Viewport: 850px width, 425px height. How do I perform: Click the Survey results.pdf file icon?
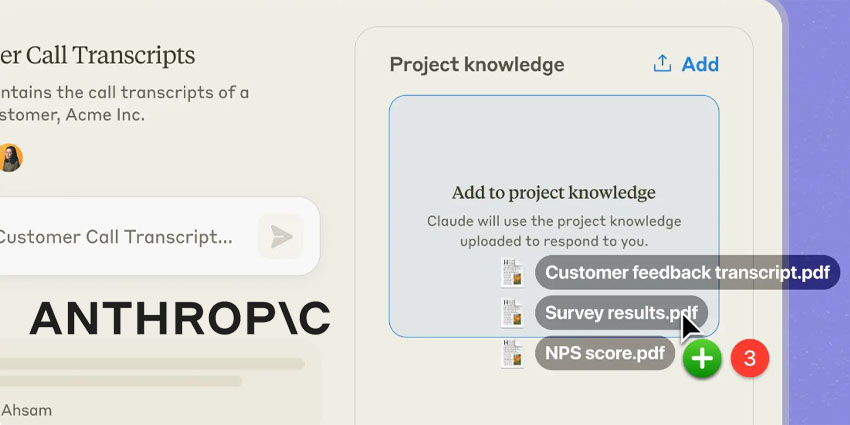512,313
